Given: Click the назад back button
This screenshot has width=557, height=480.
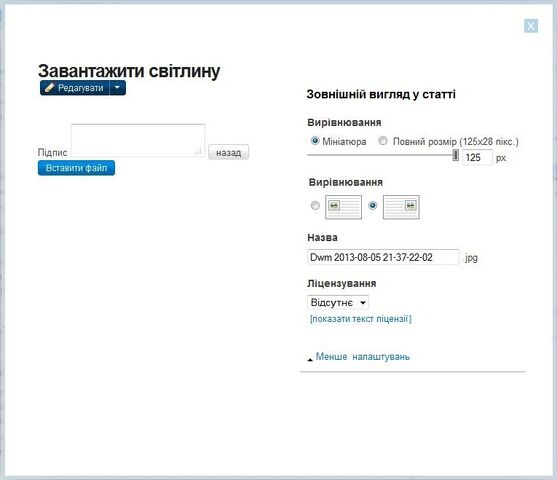Looking at the screenshot, I should point(228,152).
